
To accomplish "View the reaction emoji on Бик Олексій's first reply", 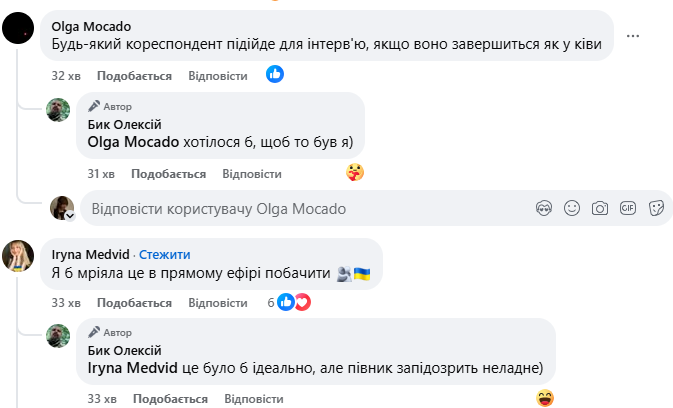I will coord(355,172).
